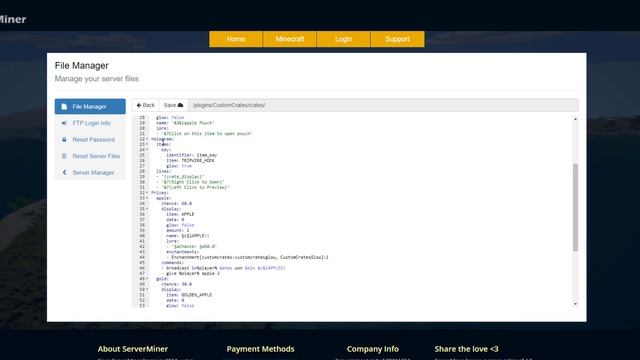Click the editor scroll-up arrow
640x360 pixels.
coord(576,119)
